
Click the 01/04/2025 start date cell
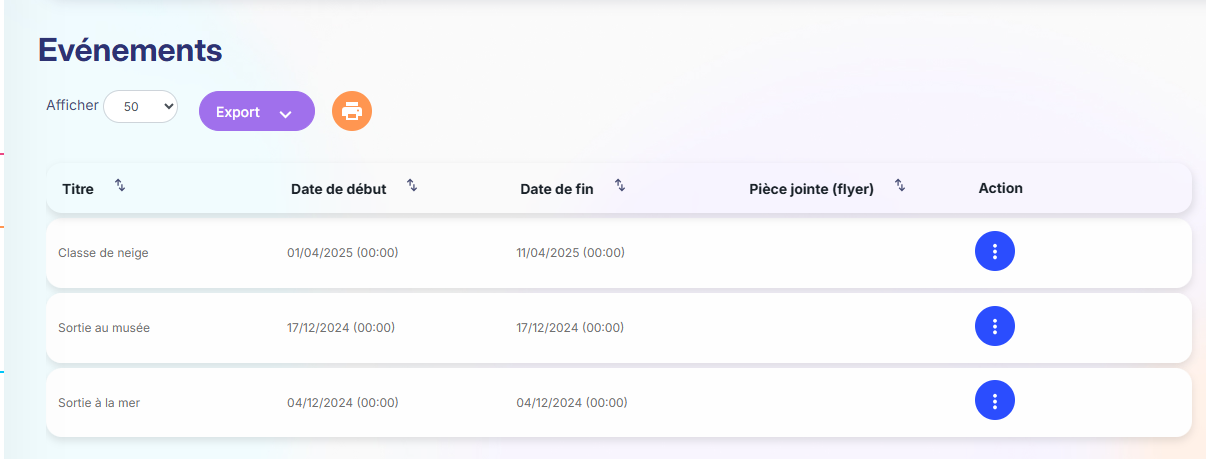pos(343,252)
